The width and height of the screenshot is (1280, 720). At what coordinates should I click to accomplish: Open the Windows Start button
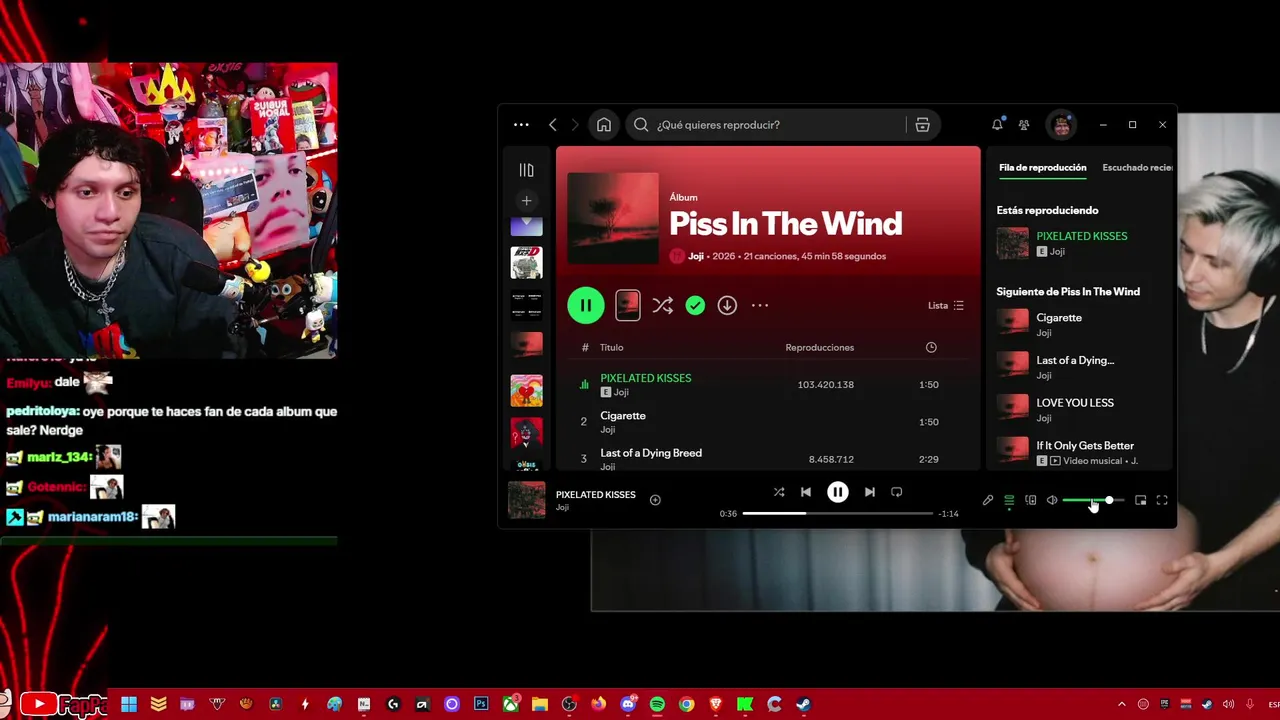tap(129, 704)
